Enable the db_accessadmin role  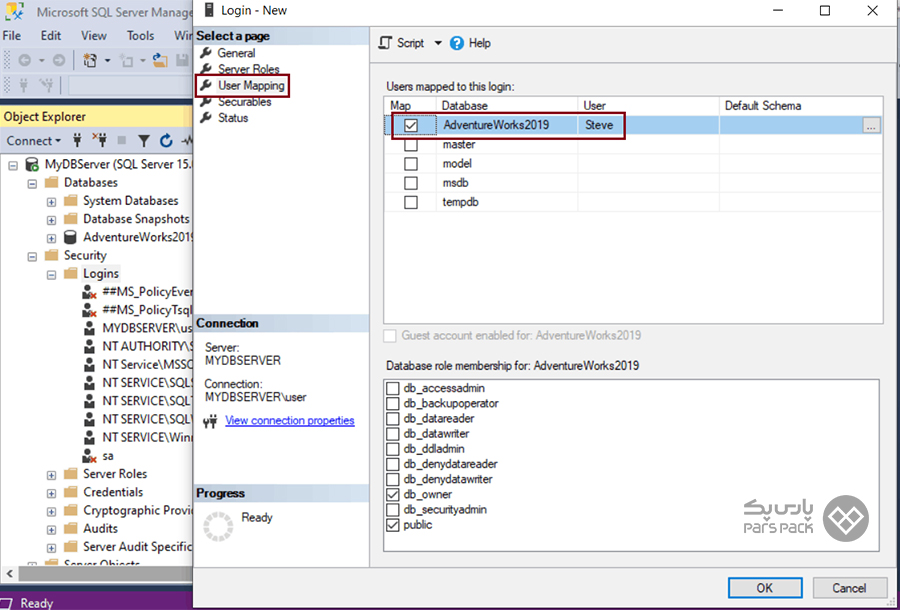tap(393, 388)
